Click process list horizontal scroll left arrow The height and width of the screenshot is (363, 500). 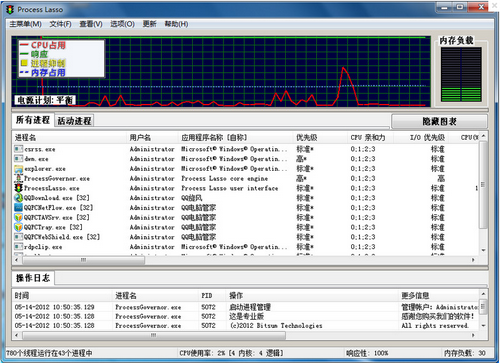point(17,260)
